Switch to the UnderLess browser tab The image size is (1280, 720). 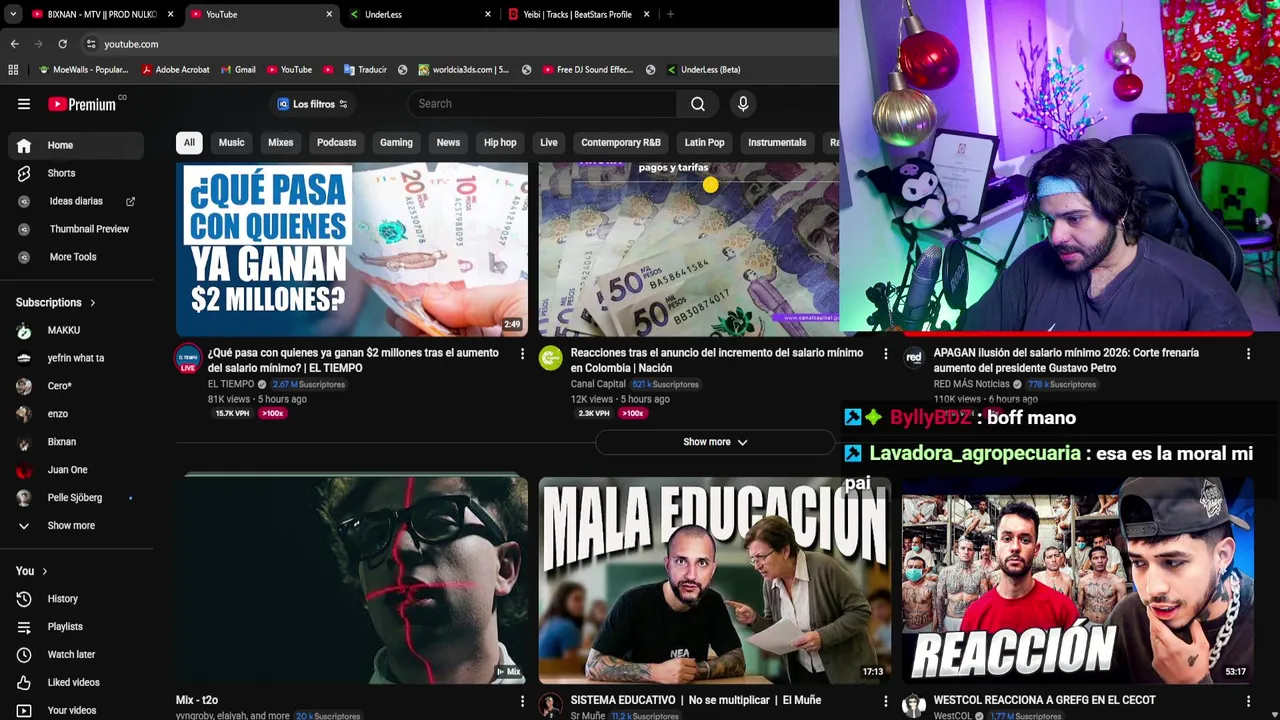point(418,14)
